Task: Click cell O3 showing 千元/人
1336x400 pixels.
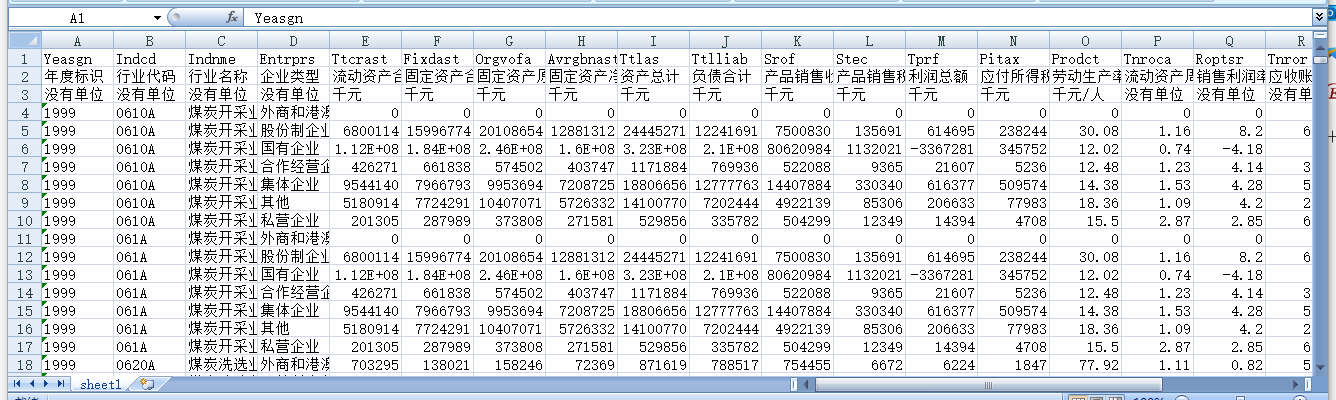Action: coord(1085,94)
